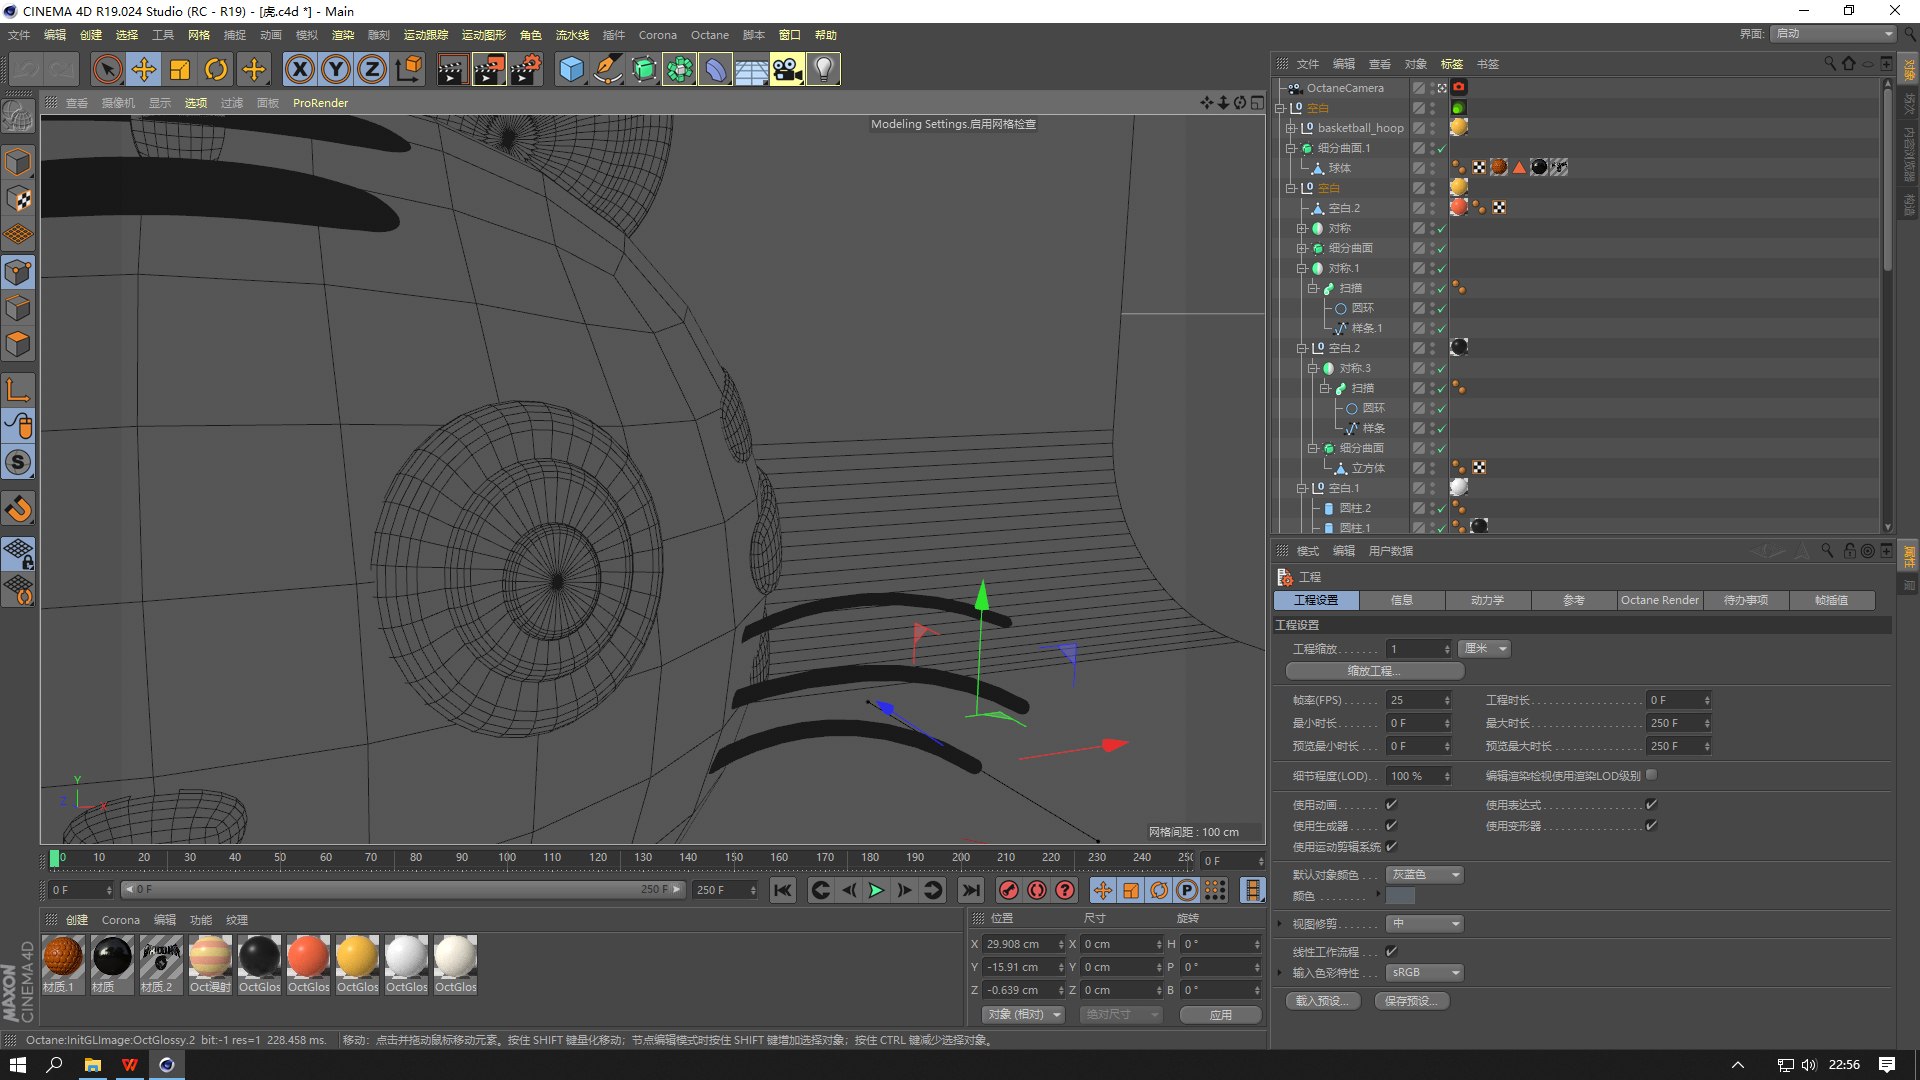Click the Camera object icon
The height and width of the screenshot is (1080, 1920).
(787, 69)
